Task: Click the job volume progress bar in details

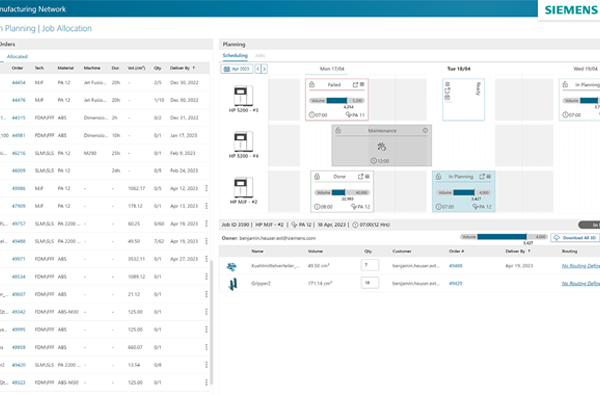Action: tap(504, 237)
